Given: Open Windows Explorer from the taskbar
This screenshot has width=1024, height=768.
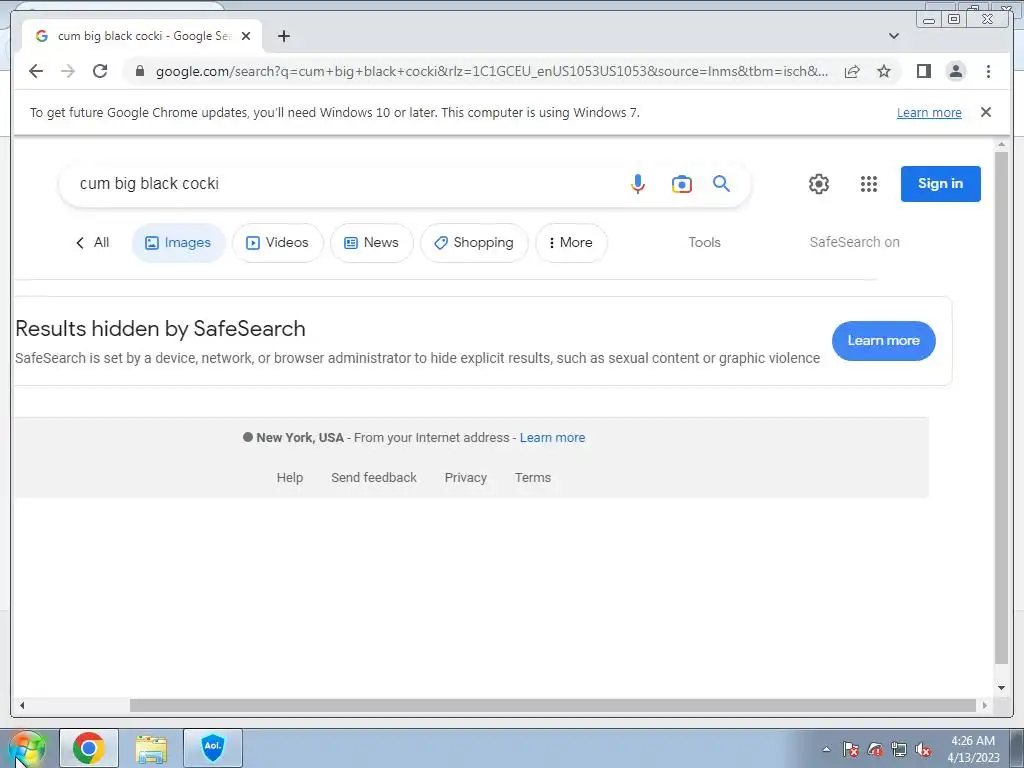Looking at the screenshot, I should [x=151, y=748].
